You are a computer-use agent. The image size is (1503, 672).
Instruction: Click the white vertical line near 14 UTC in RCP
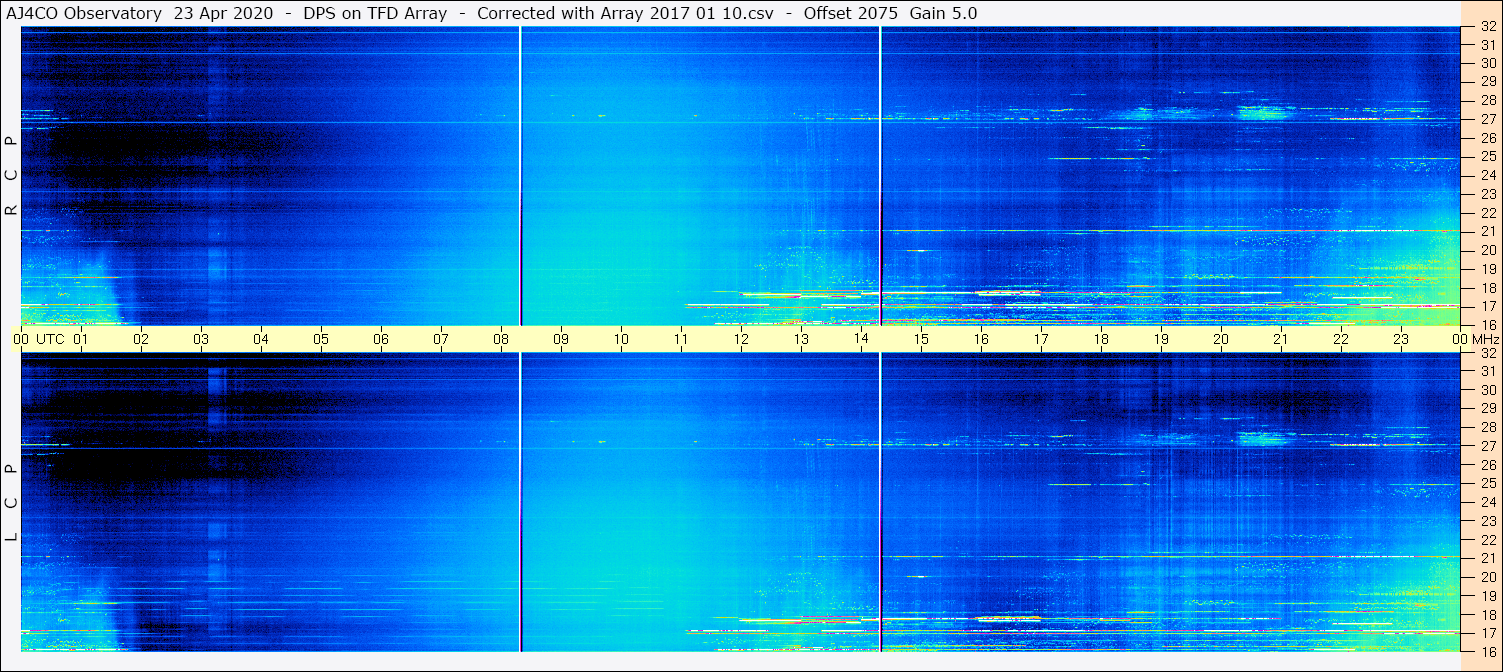tap(881, 175)
